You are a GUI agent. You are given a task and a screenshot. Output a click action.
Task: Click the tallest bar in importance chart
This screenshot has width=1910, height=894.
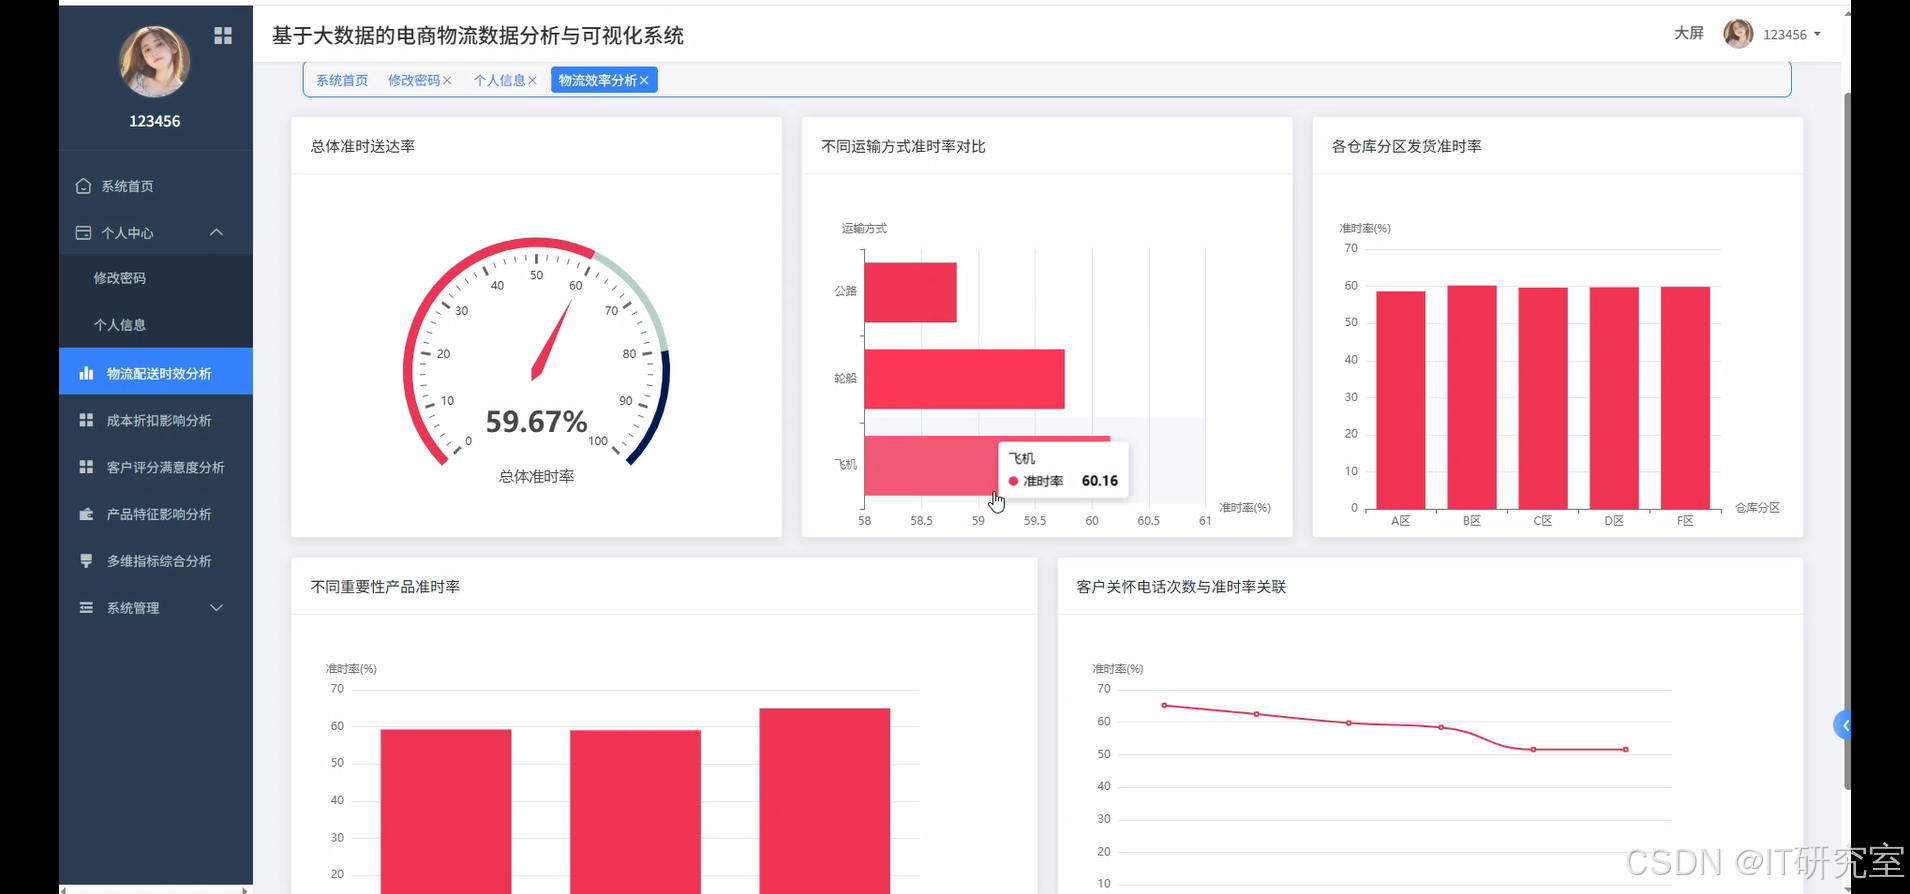point(824,801)
